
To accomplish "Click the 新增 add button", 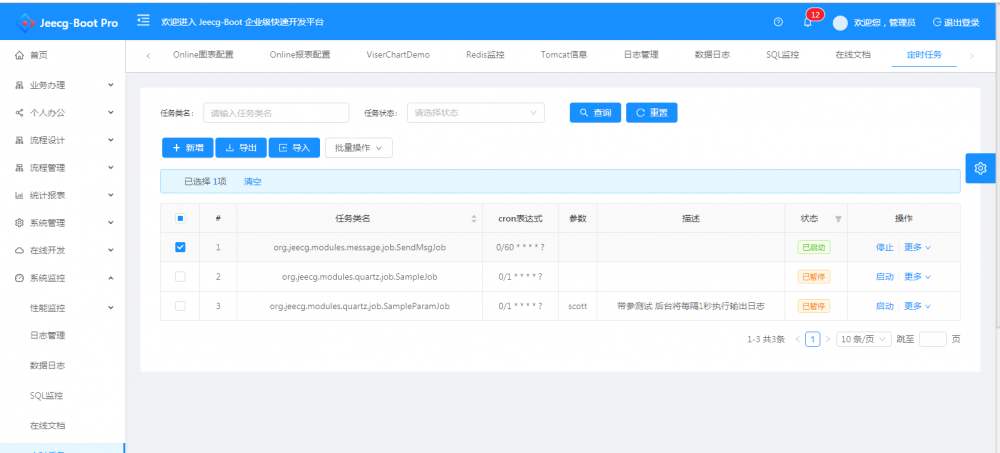I will [x=188, y=147].
